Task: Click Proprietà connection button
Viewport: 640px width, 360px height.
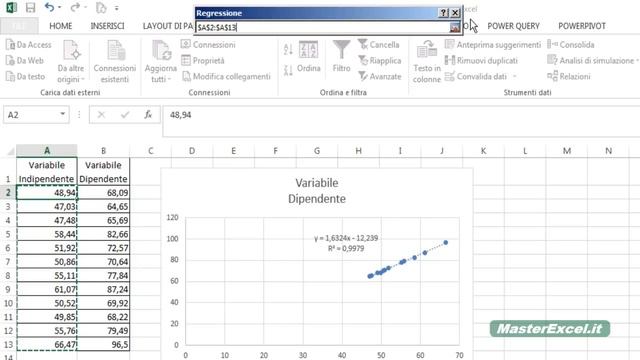Action: [x=203, y=60]
